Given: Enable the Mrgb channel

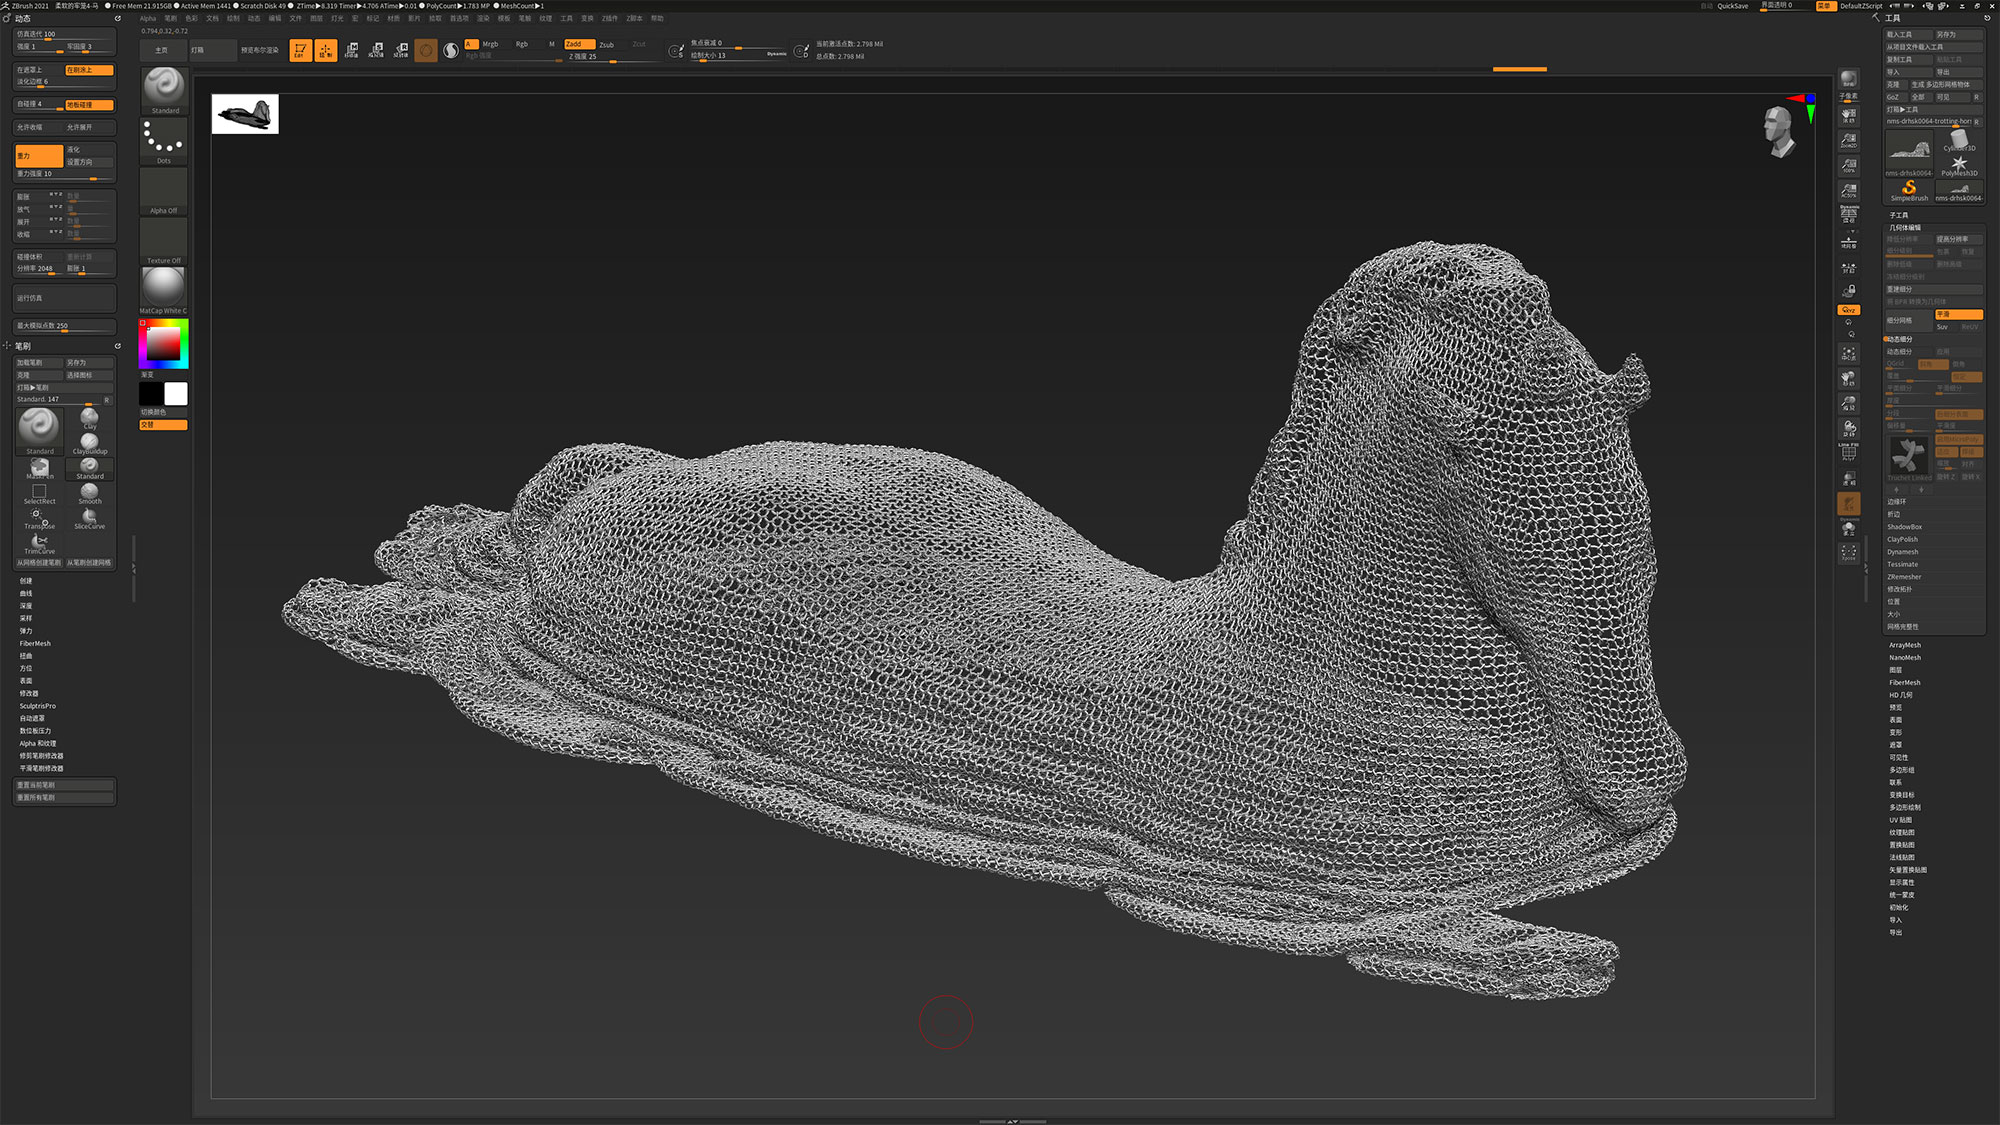Looking at the screenshot, I should click(490, 44).
